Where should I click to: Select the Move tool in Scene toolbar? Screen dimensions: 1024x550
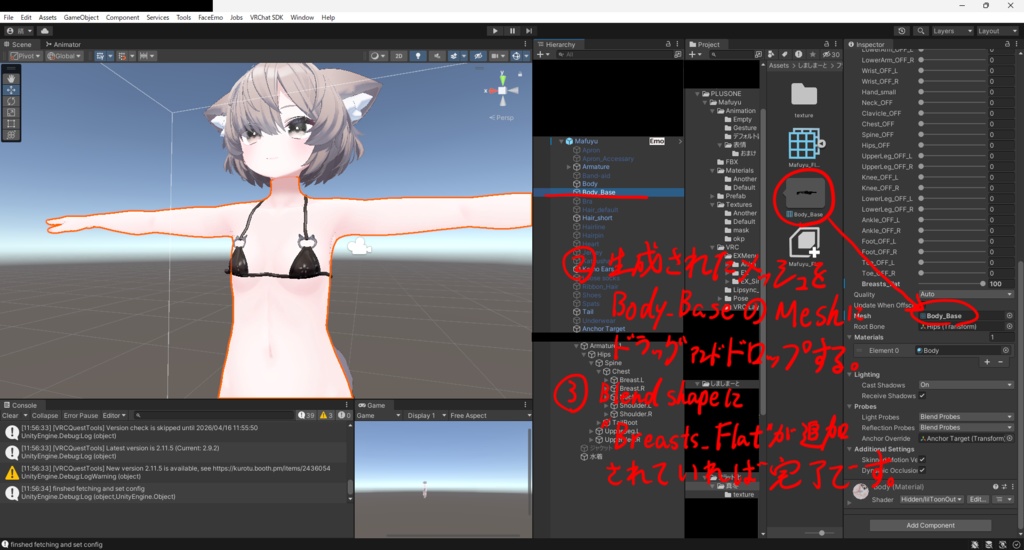pyautogui.click(x=11, y=89)
